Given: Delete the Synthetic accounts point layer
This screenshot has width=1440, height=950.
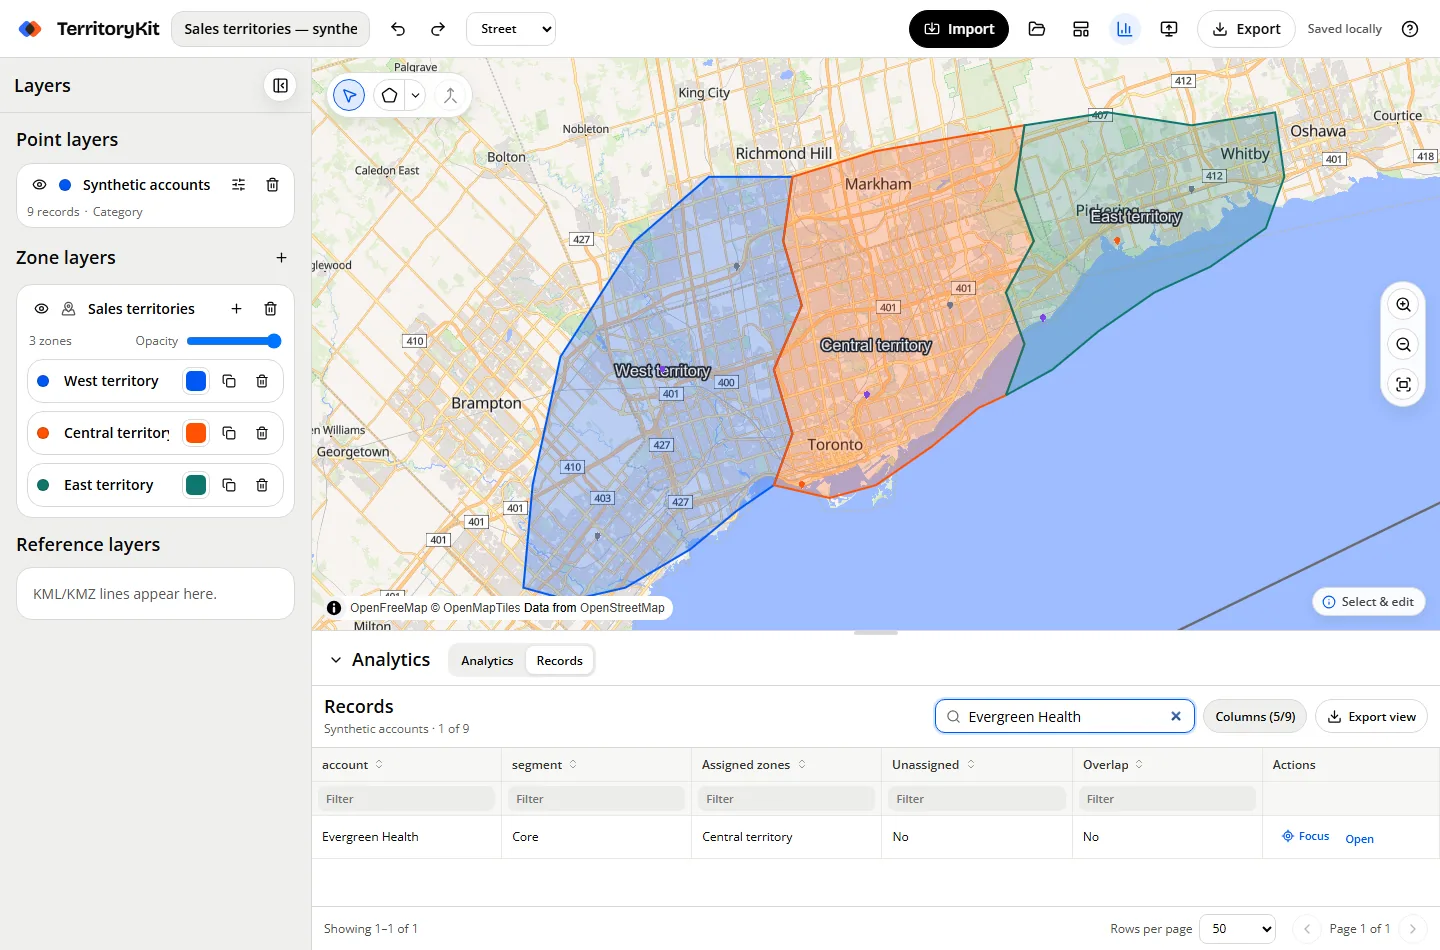Looking at the screenshot, I should [272, 185].
